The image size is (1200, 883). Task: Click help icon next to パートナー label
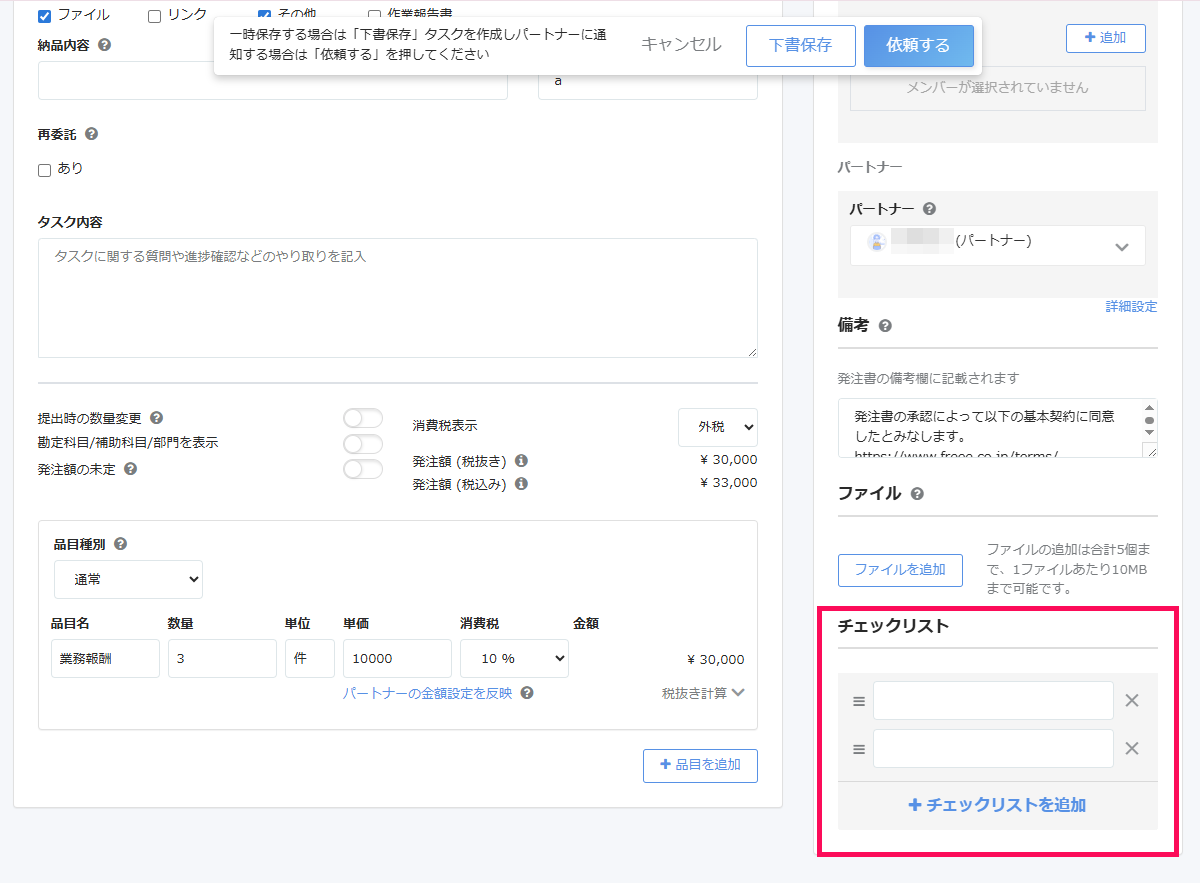point(929,209)
